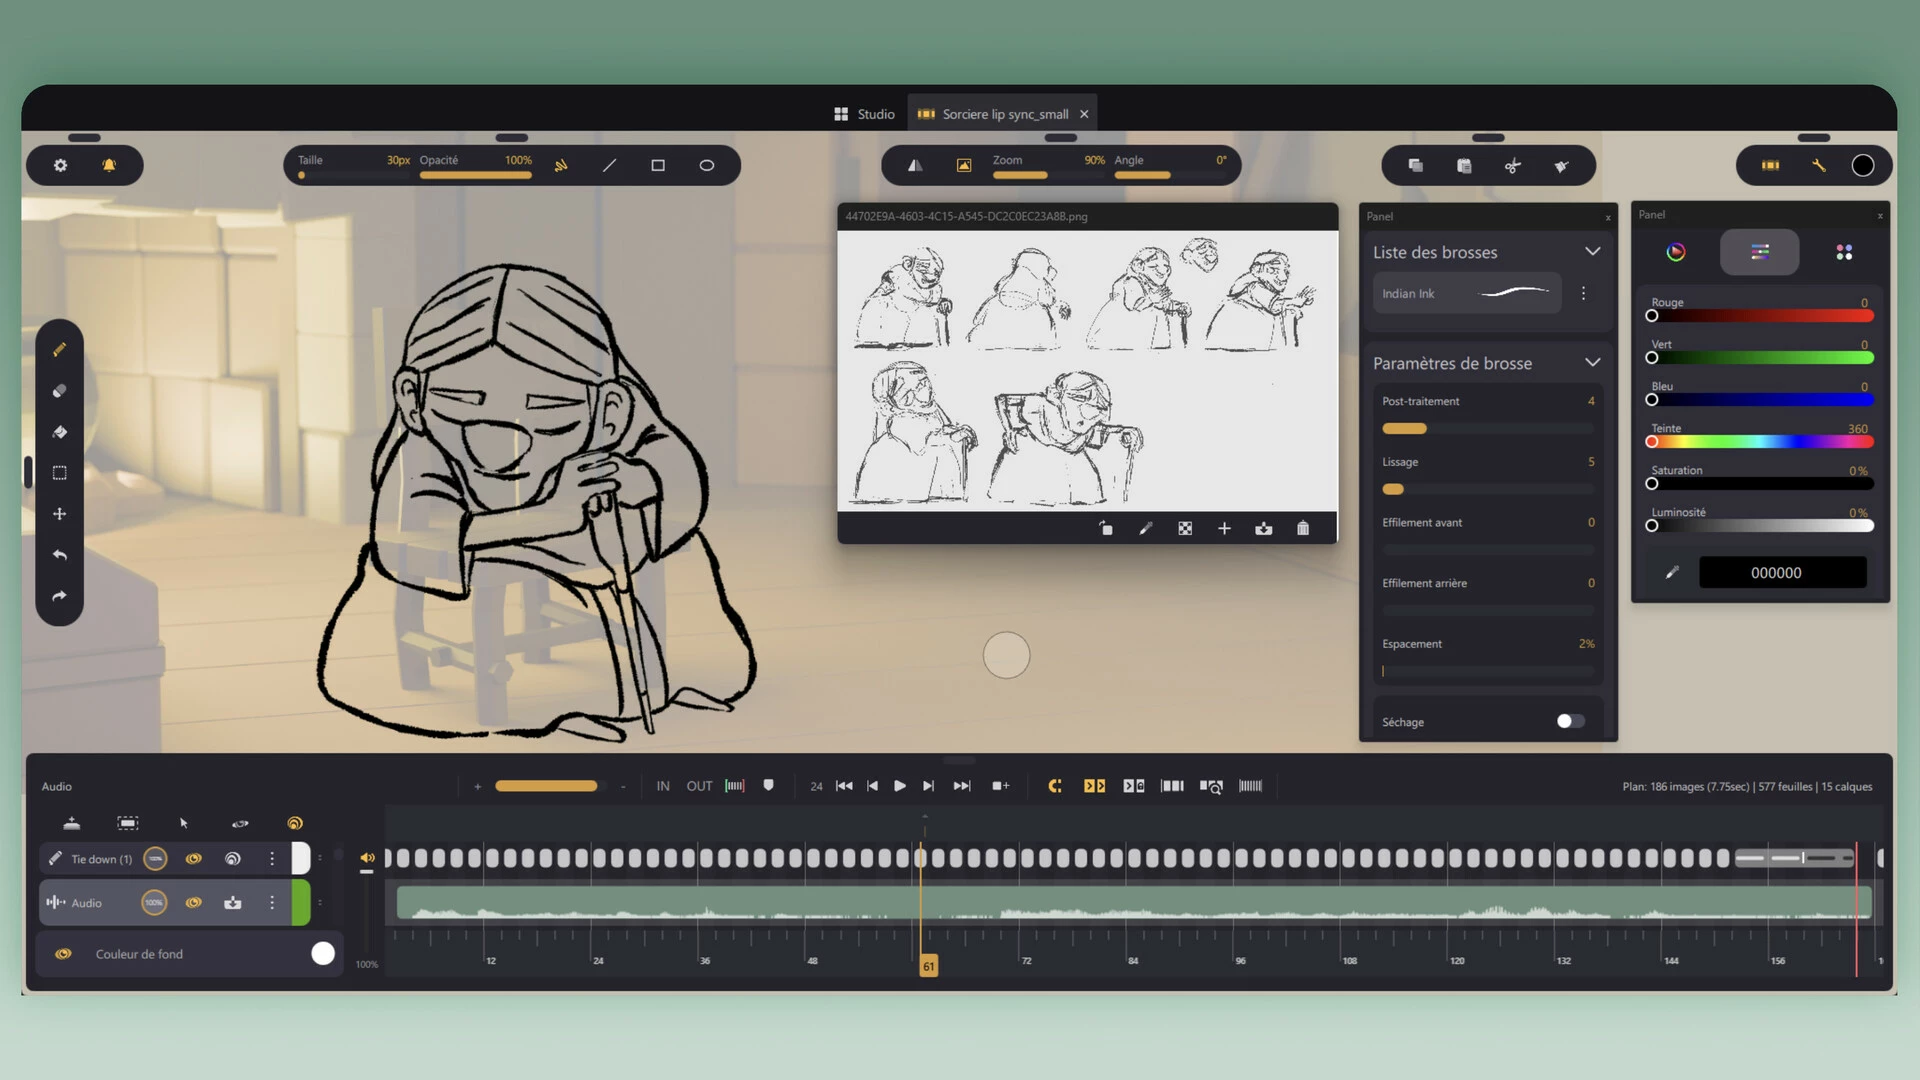
Task: Toggle the Séchage switch
Action: pos(1570,721)
